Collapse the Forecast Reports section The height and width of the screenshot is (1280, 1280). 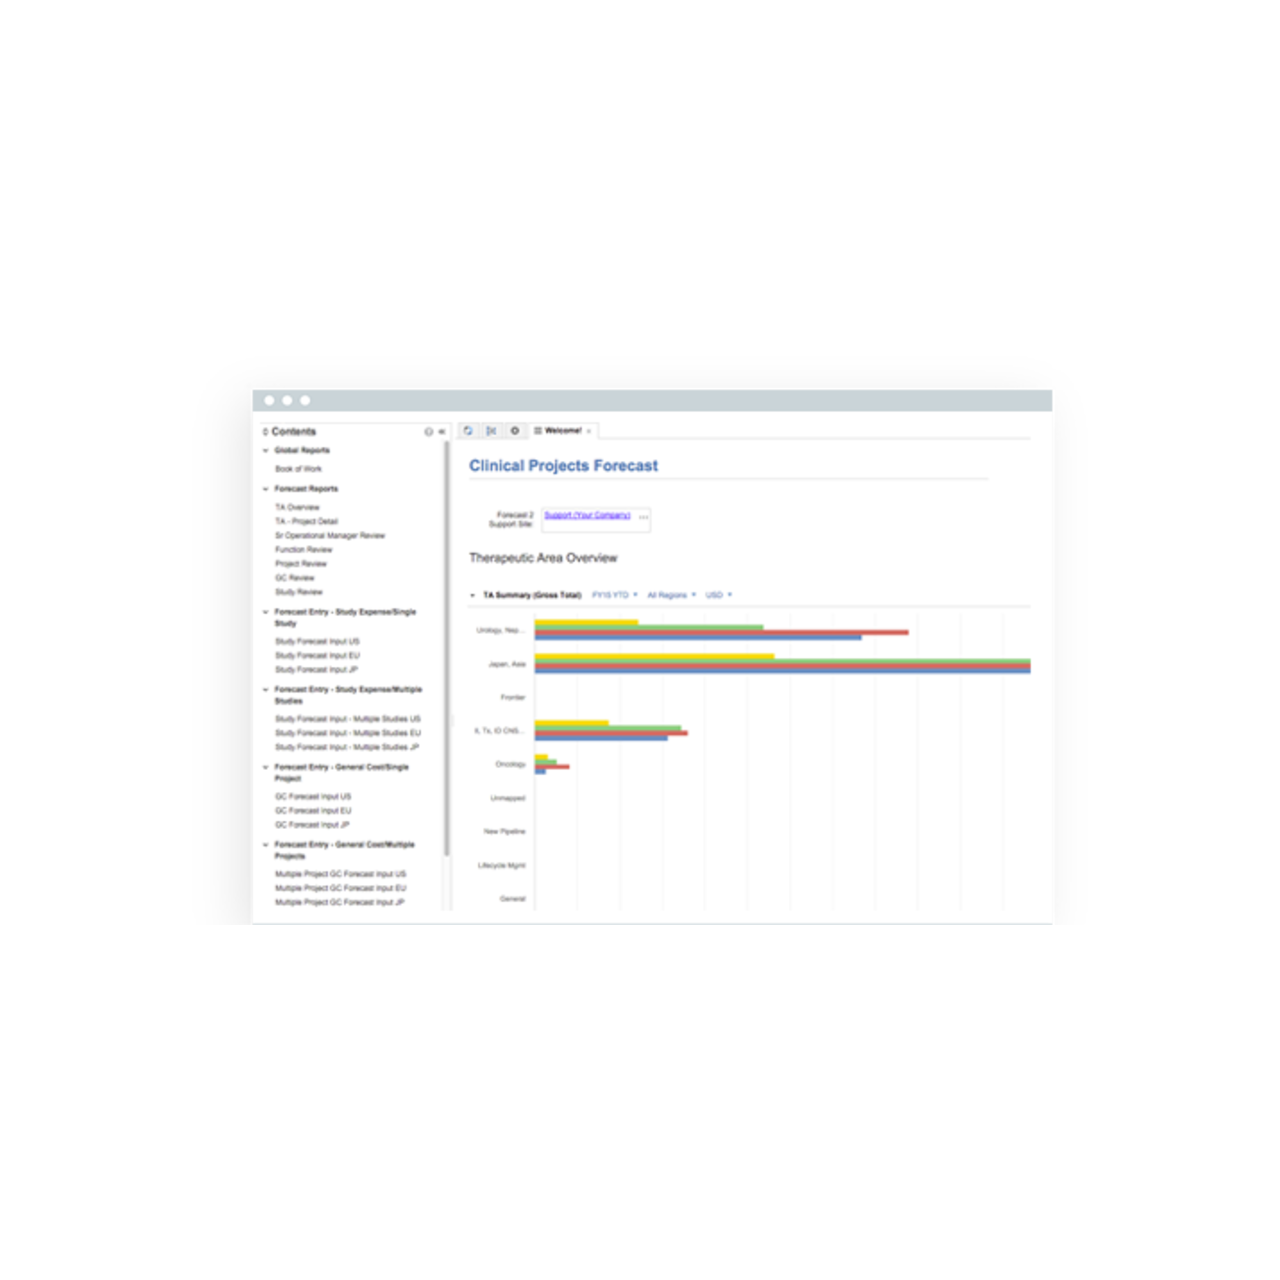(266, 489)
